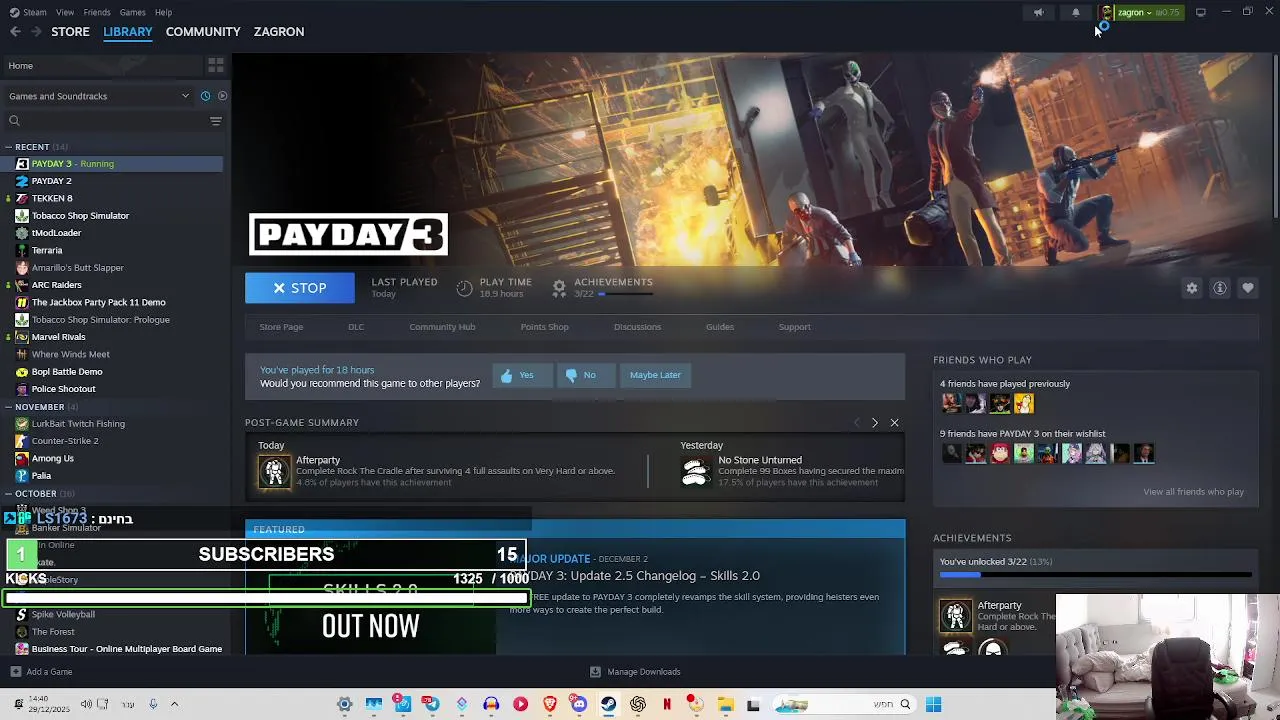Image resolution: width=1280 pixels, height=720 pixels.
Task: Switch to the COMMUNITY tab
Action: [203, 32]
